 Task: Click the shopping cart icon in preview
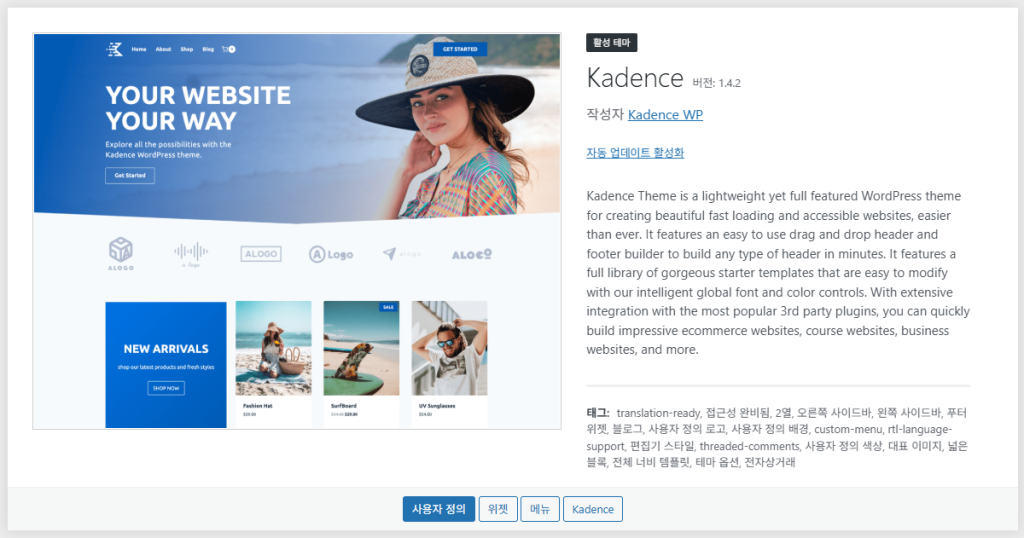[x=227, y=49]
